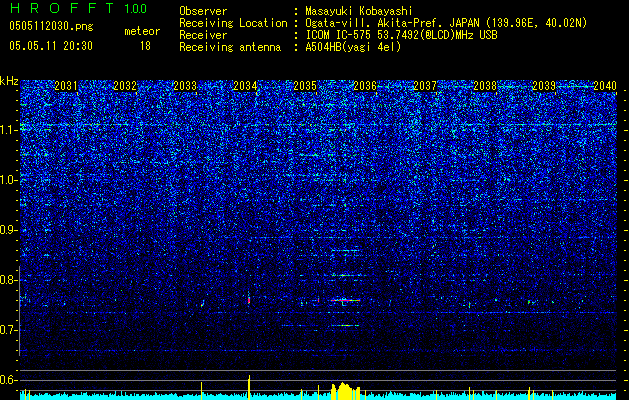
Task: Click the Receiving Location value text
Action: tap(446, 23)
